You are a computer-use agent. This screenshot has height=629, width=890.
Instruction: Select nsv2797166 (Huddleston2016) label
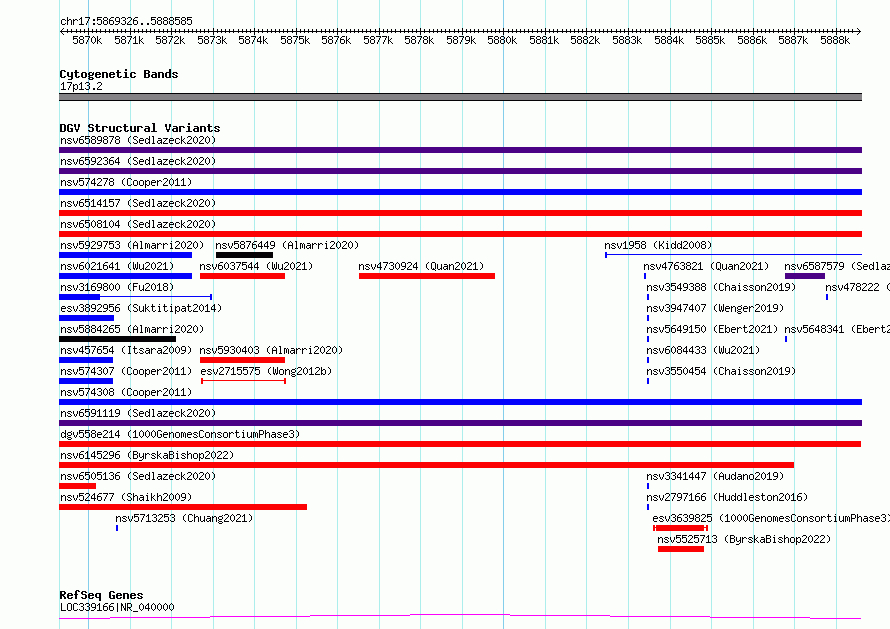[x=727, y=497]
